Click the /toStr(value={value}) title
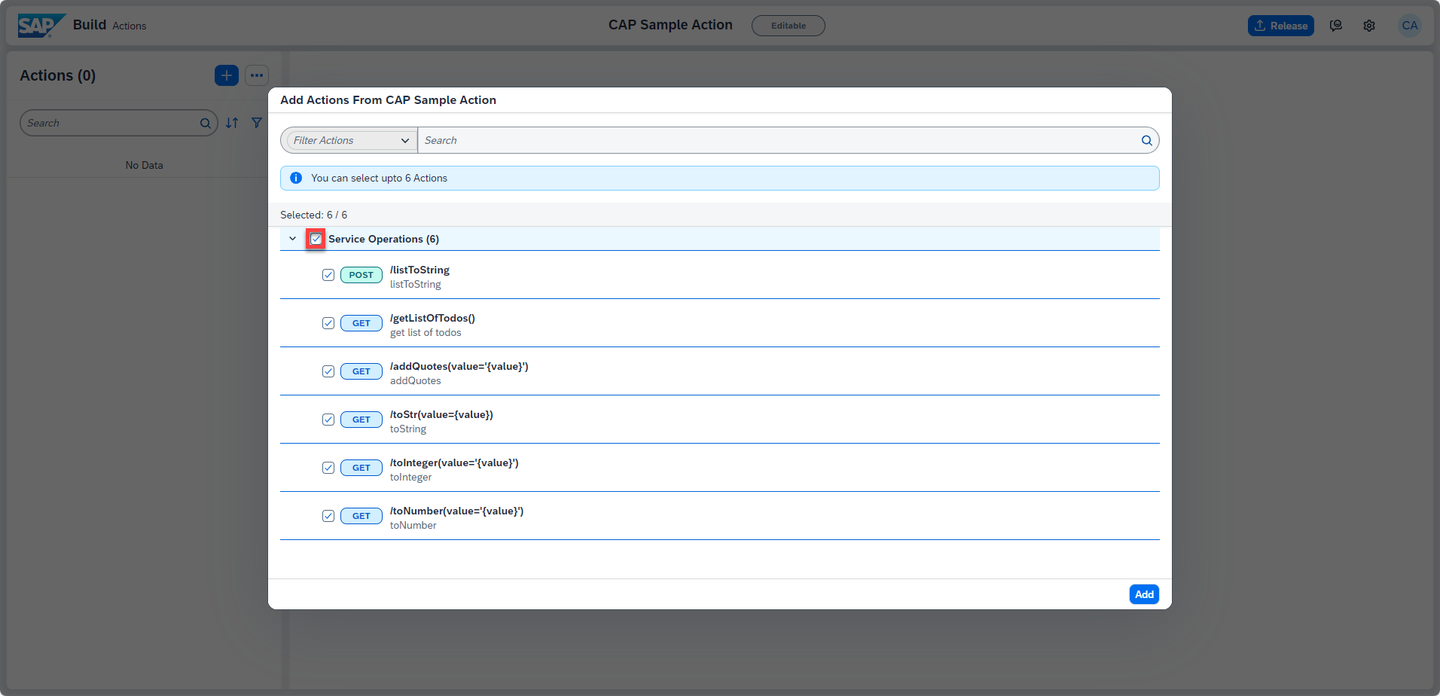The width and height of the screenshot is (1440, 696). click(442, 414)
